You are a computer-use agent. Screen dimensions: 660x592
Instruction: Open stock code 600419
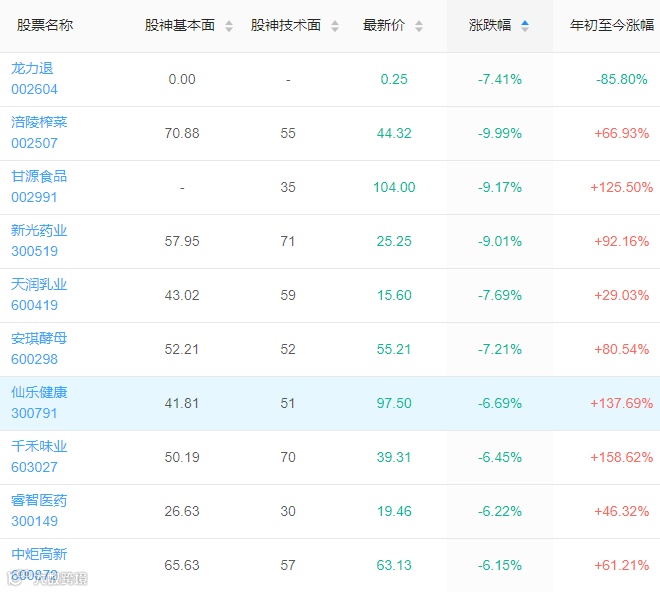(x=35, y=305)
